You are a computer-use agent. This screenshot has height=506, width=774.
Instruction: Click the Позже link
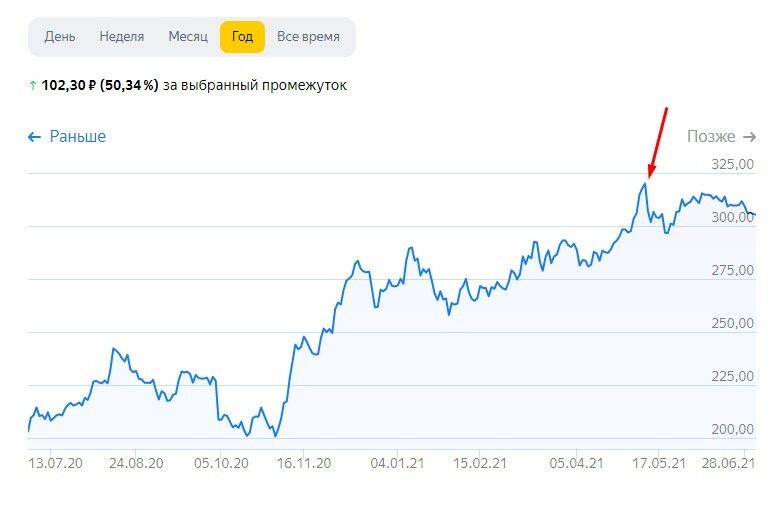tap(711, 137)
